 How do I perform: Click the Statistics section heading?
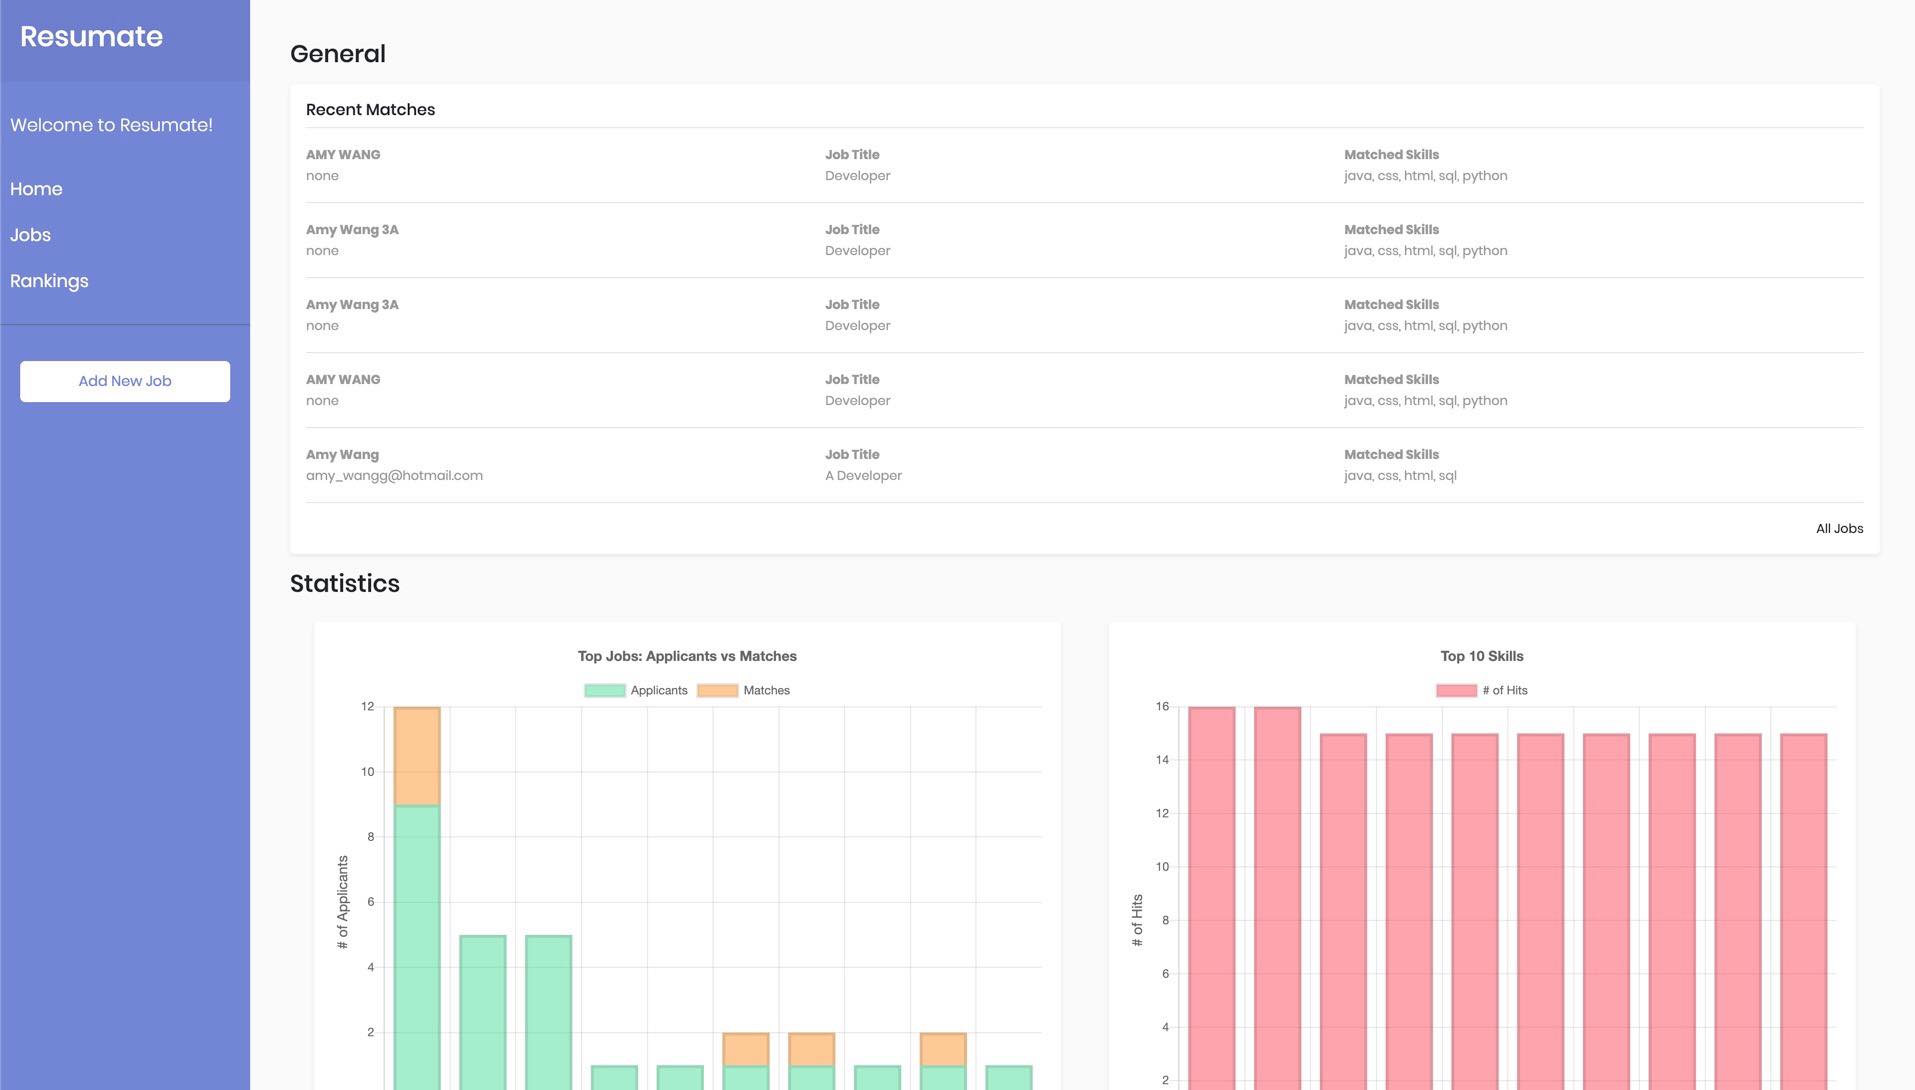point(345,584)
